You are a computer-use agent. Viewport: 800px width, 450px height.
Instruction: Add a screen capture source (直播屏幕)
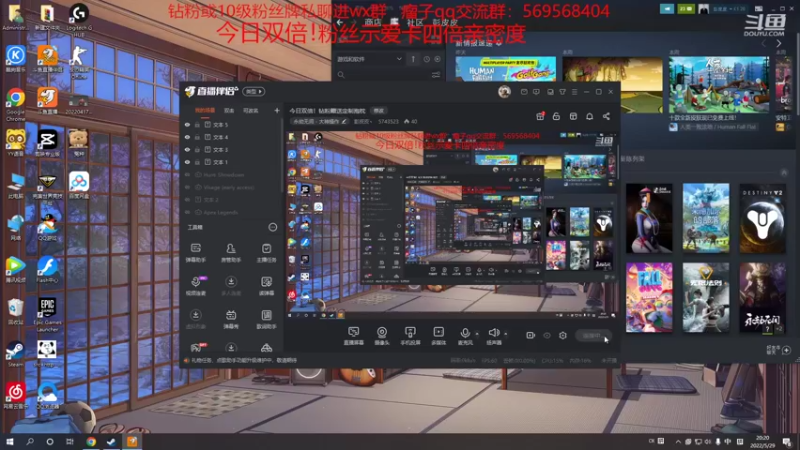(x=354, y=336)
